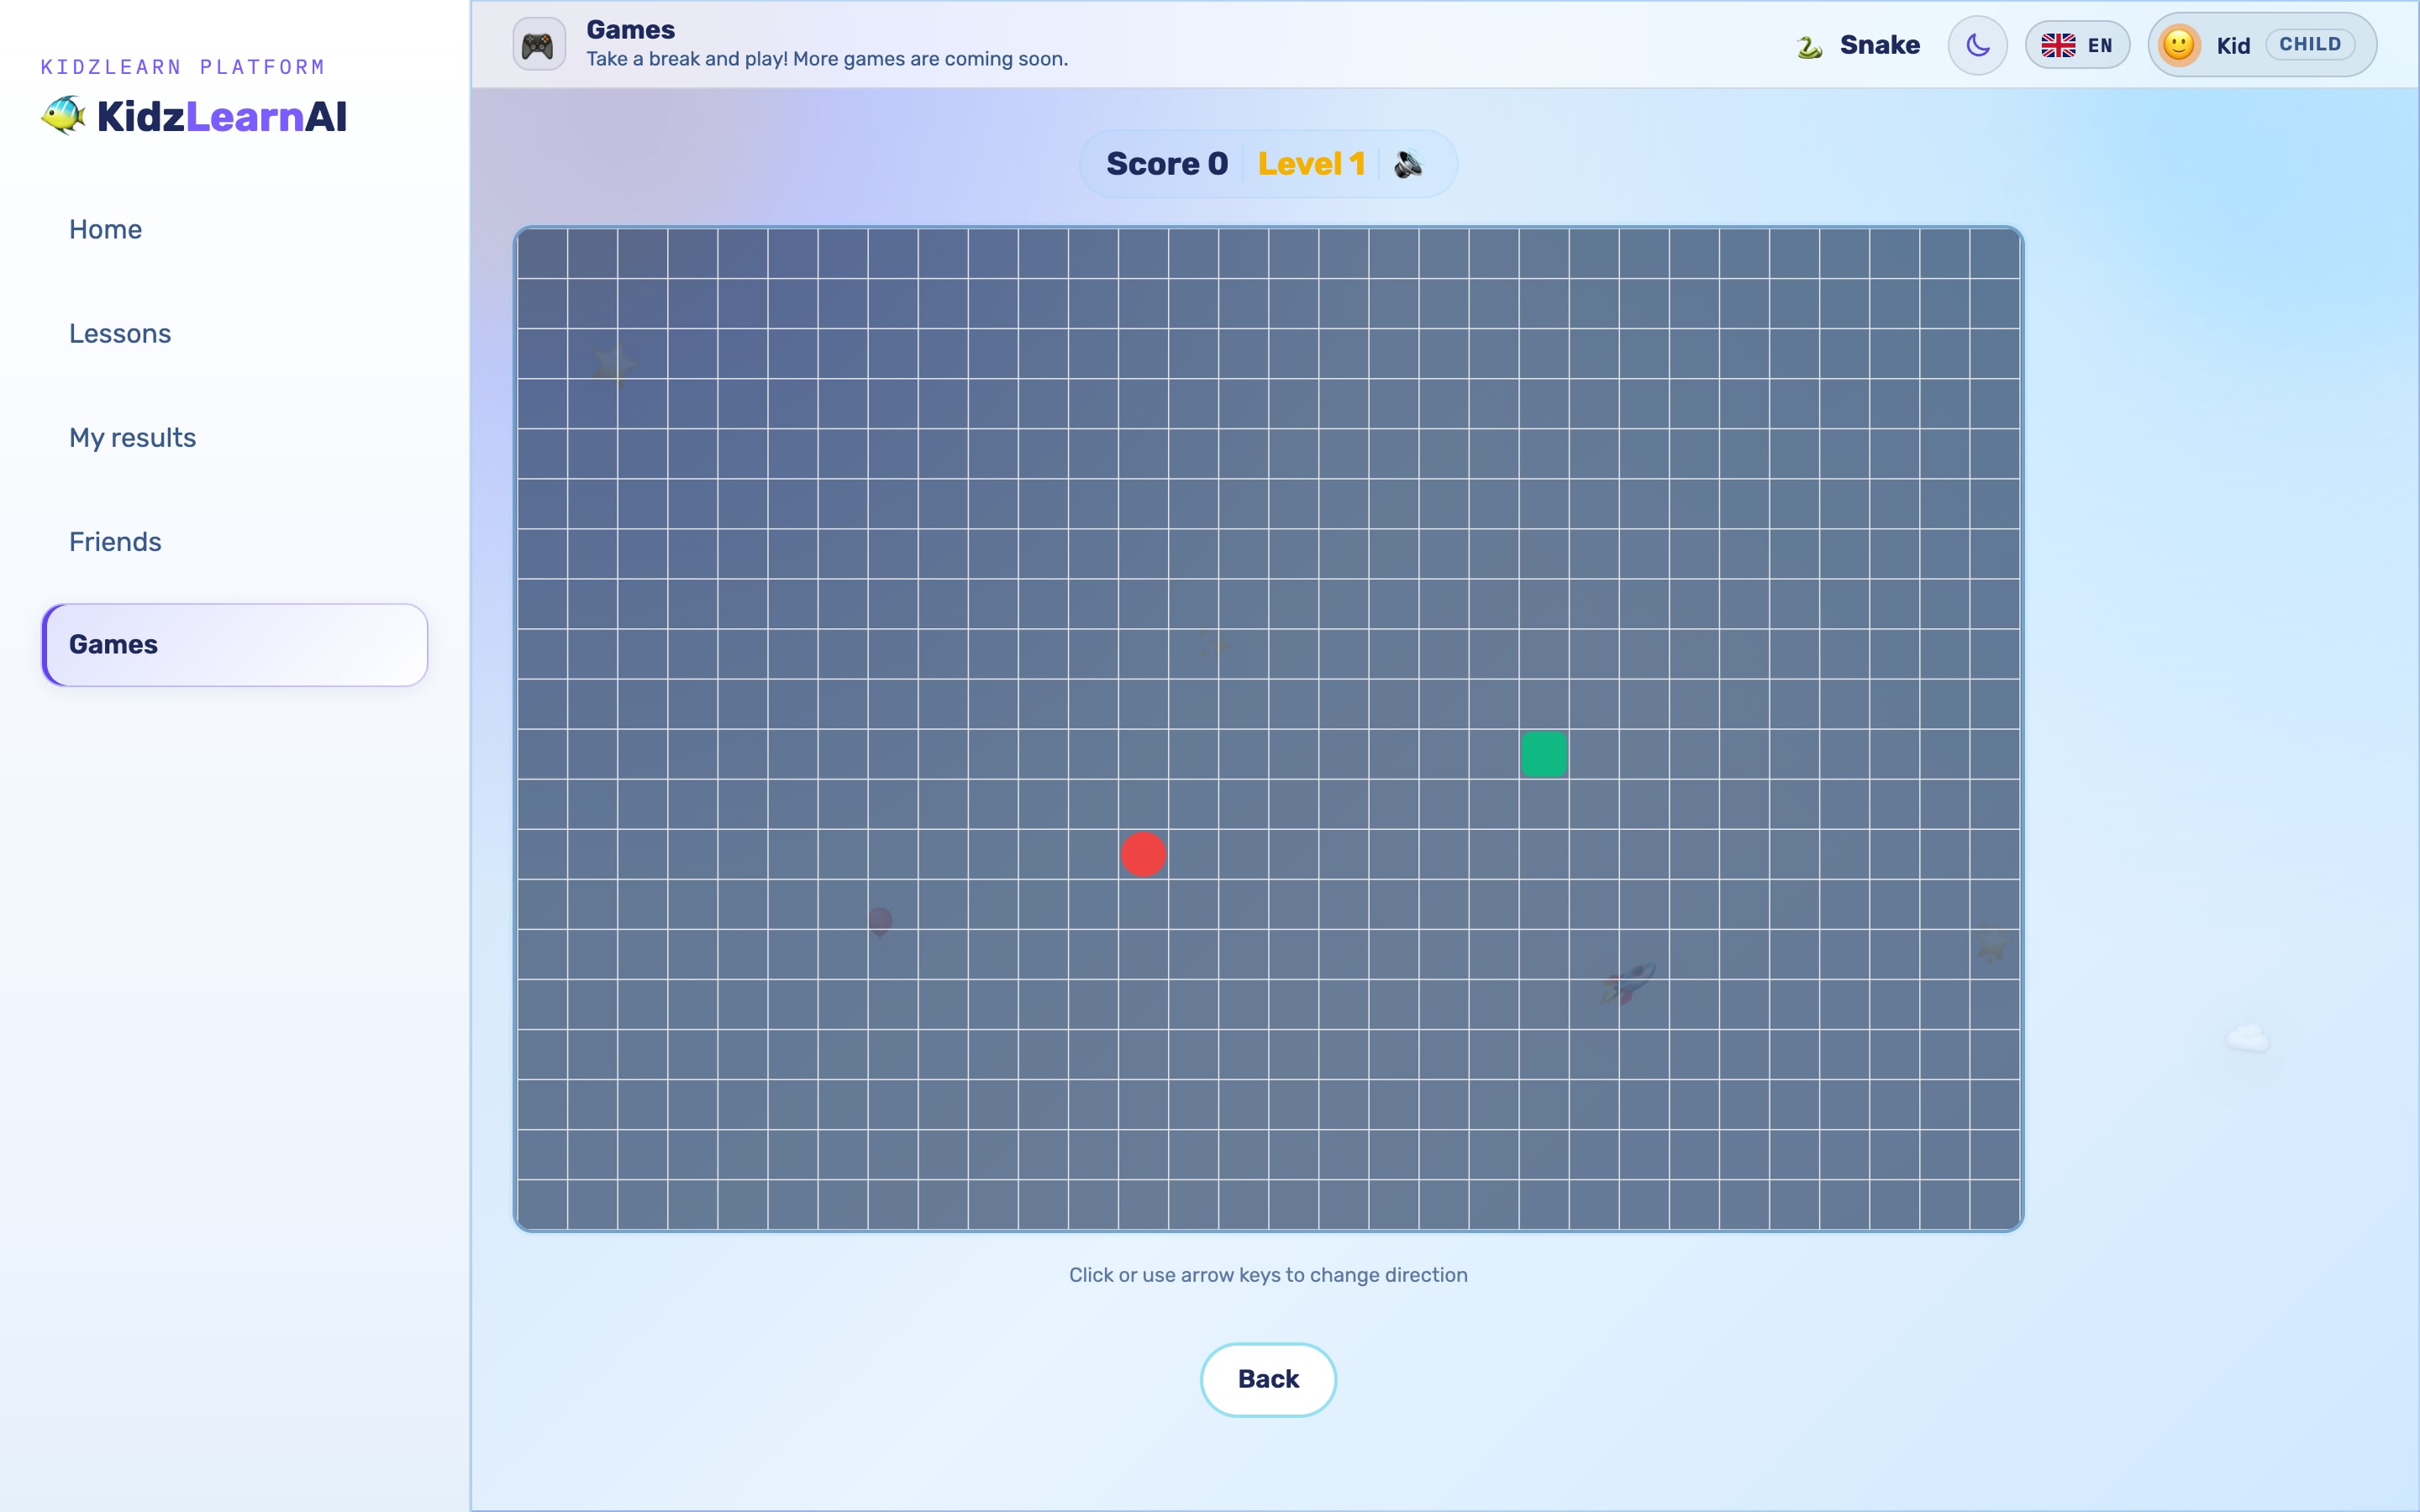Image resolution: width=2420 pixels, height=1512 pixels.
Task: Click the 'Take a break and play!' subtitle
Action: point(827,59)
